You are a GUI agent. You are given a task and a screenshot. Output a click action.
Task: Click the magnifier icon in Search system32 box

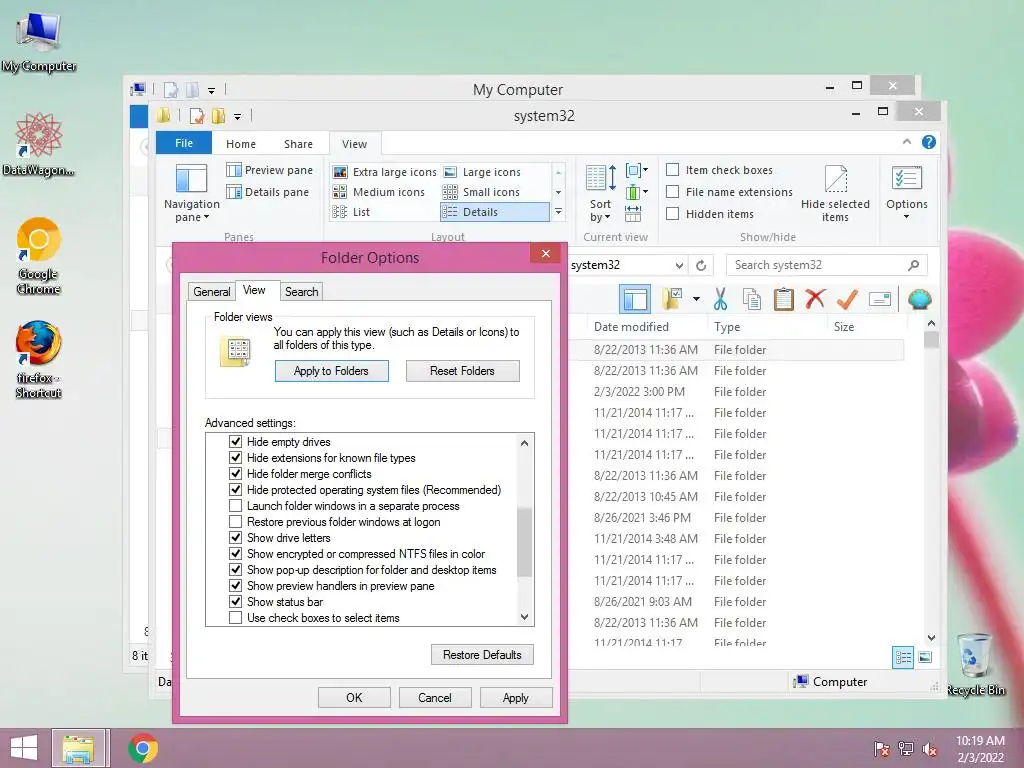[x=914, y=265]
